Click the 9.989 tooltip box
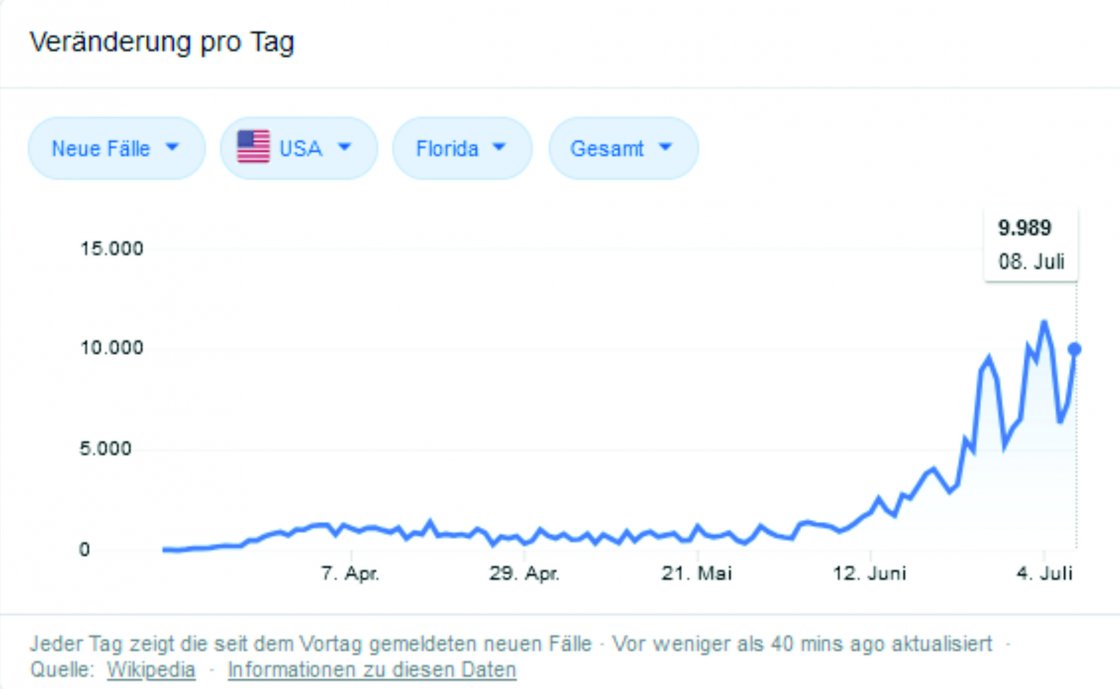The height and width of the screenshot is (689, 1120). pyautogui.click(x=1030, y=245)
